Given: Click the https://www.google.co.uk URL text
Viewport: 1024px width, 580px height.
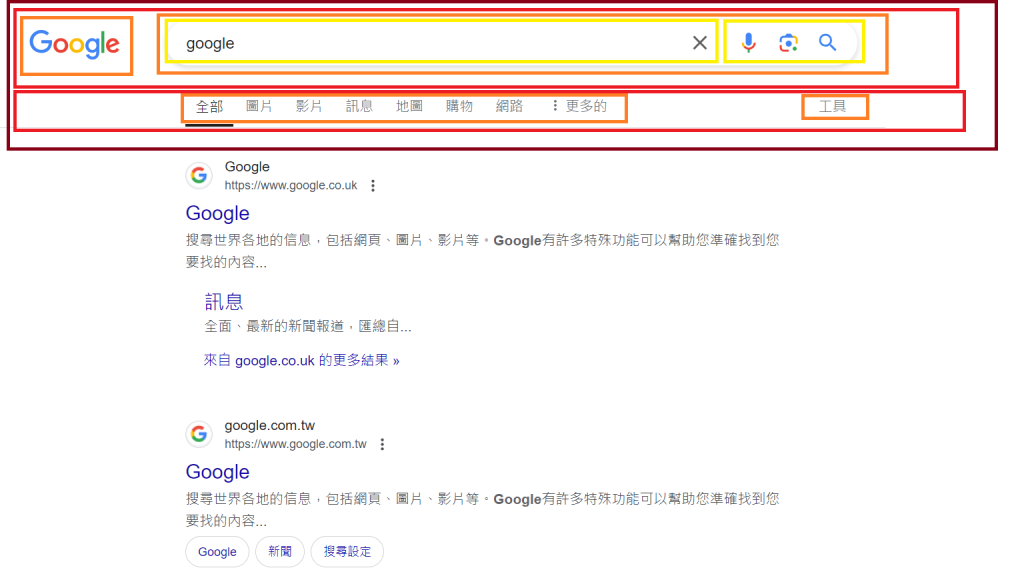Looking at the screenshot, I should 291,185.
